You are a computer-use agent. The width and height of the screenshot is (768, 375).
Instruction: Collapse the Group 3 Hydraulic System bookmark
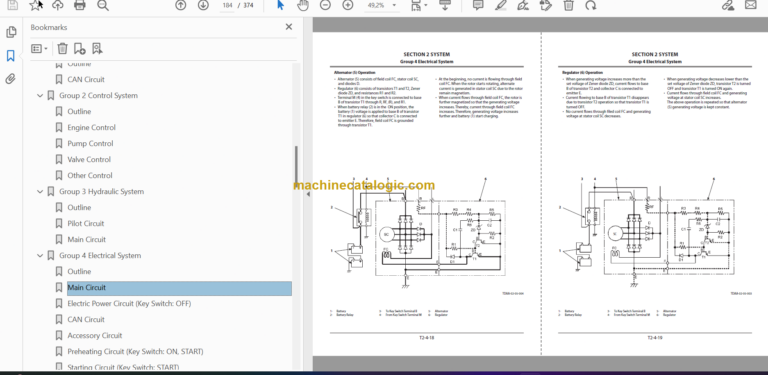tap(40, 191)
